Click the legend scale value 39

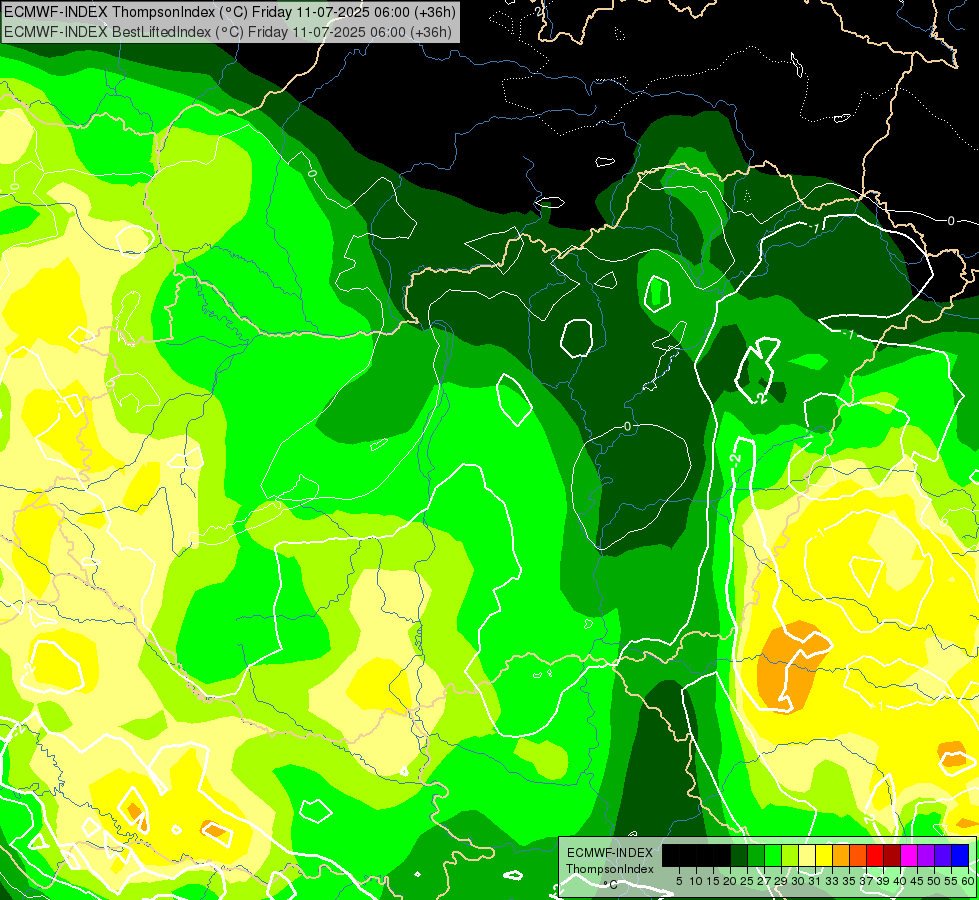tap(883, 881)
